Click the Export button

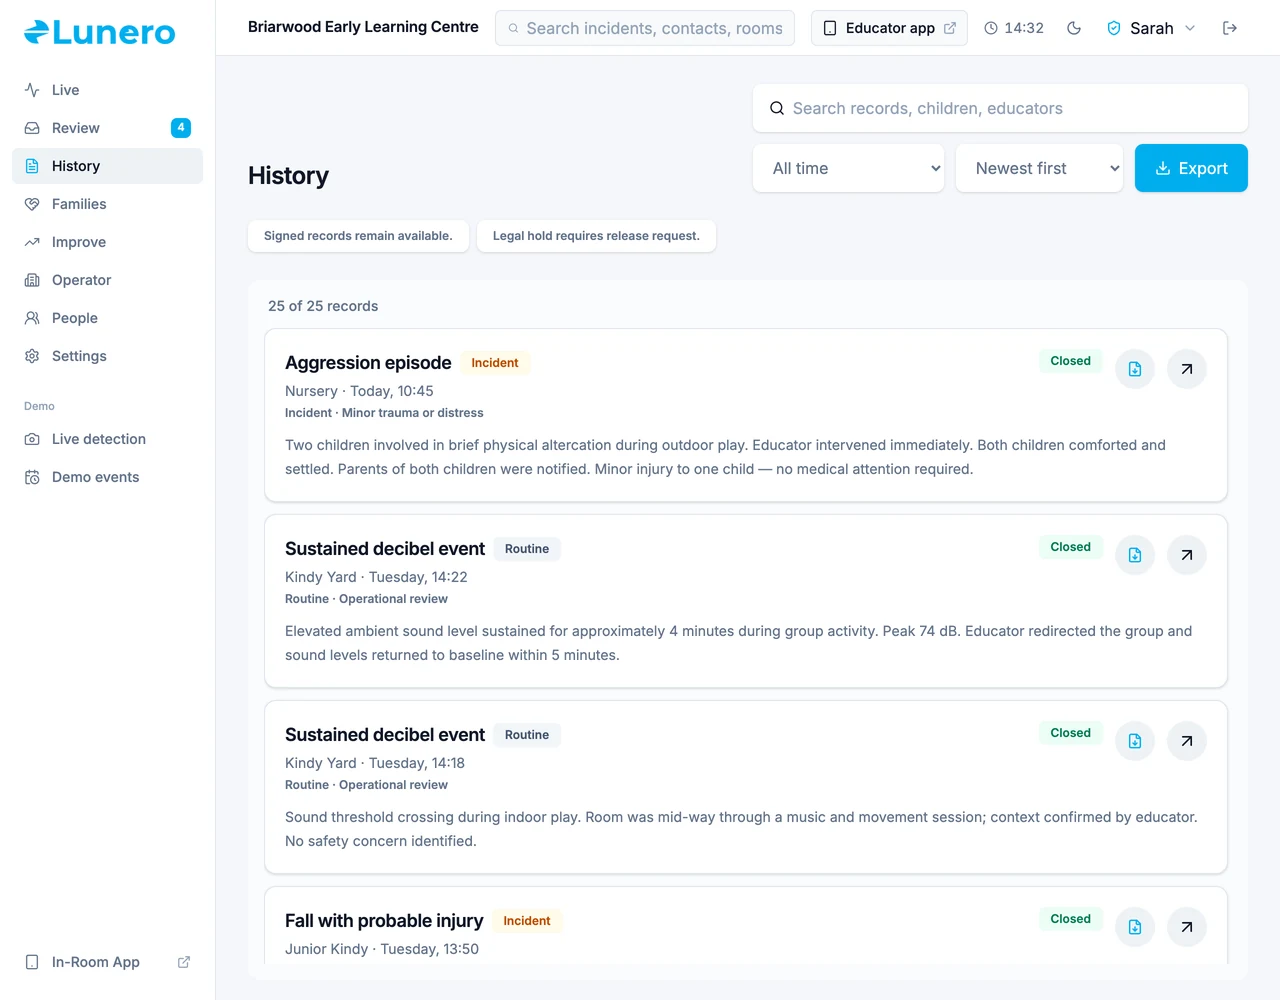coord(1191,168)
